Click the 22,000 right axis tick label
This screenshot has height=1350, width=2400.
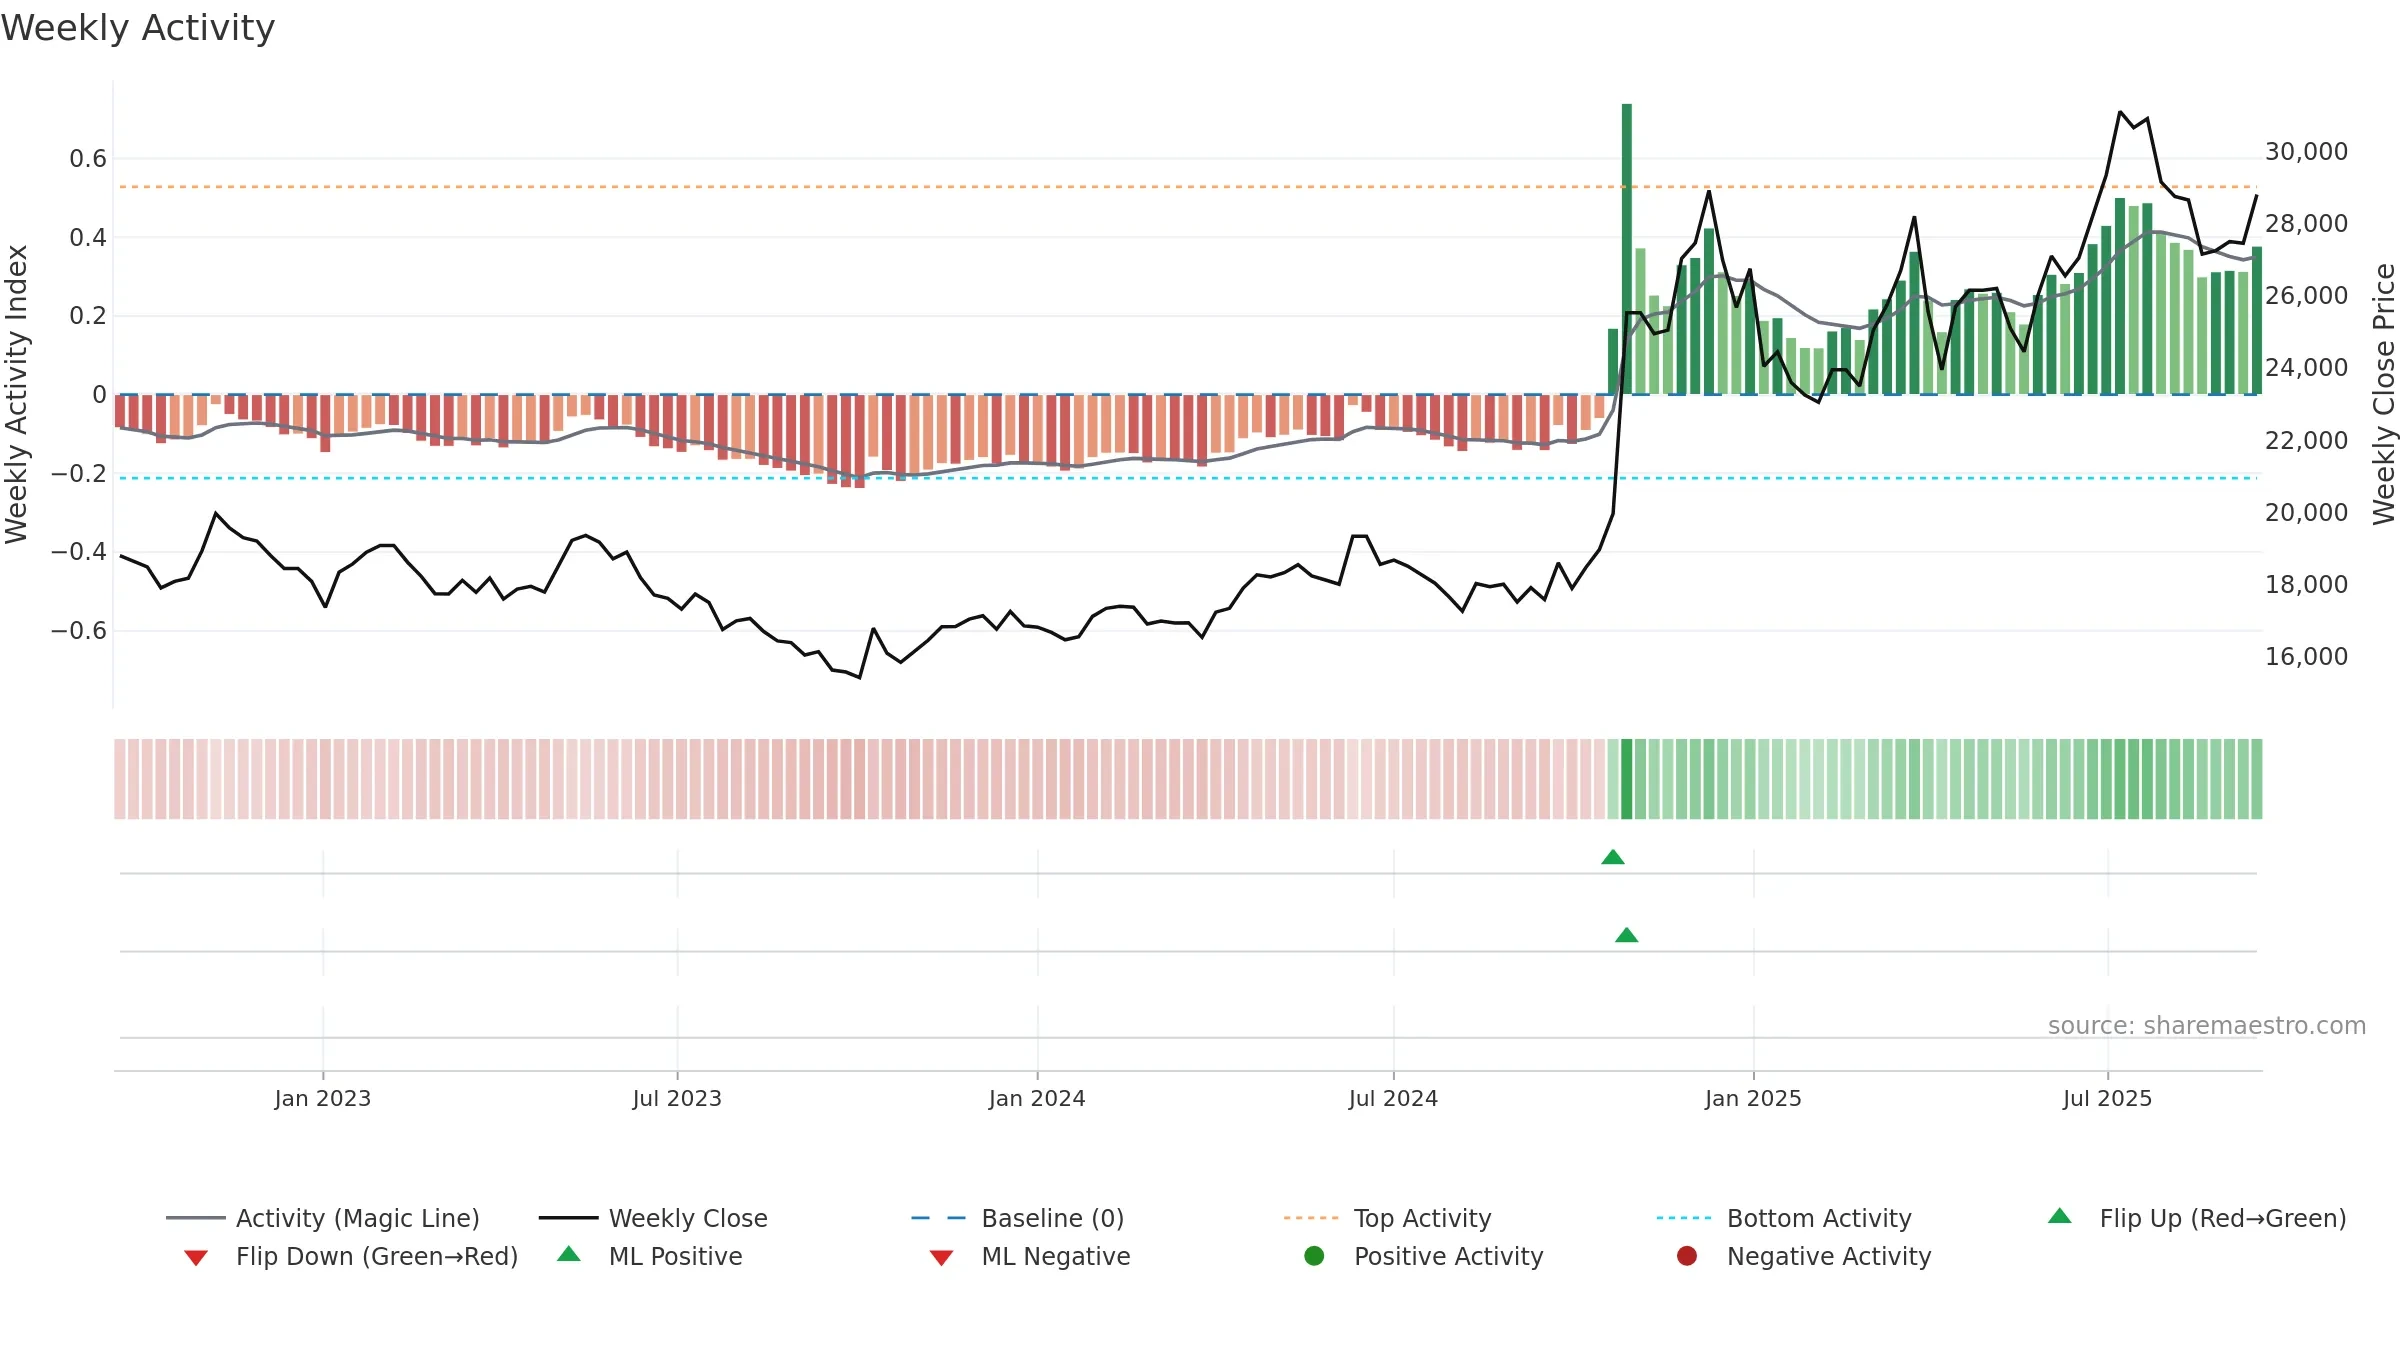[x=2306, y=440]
